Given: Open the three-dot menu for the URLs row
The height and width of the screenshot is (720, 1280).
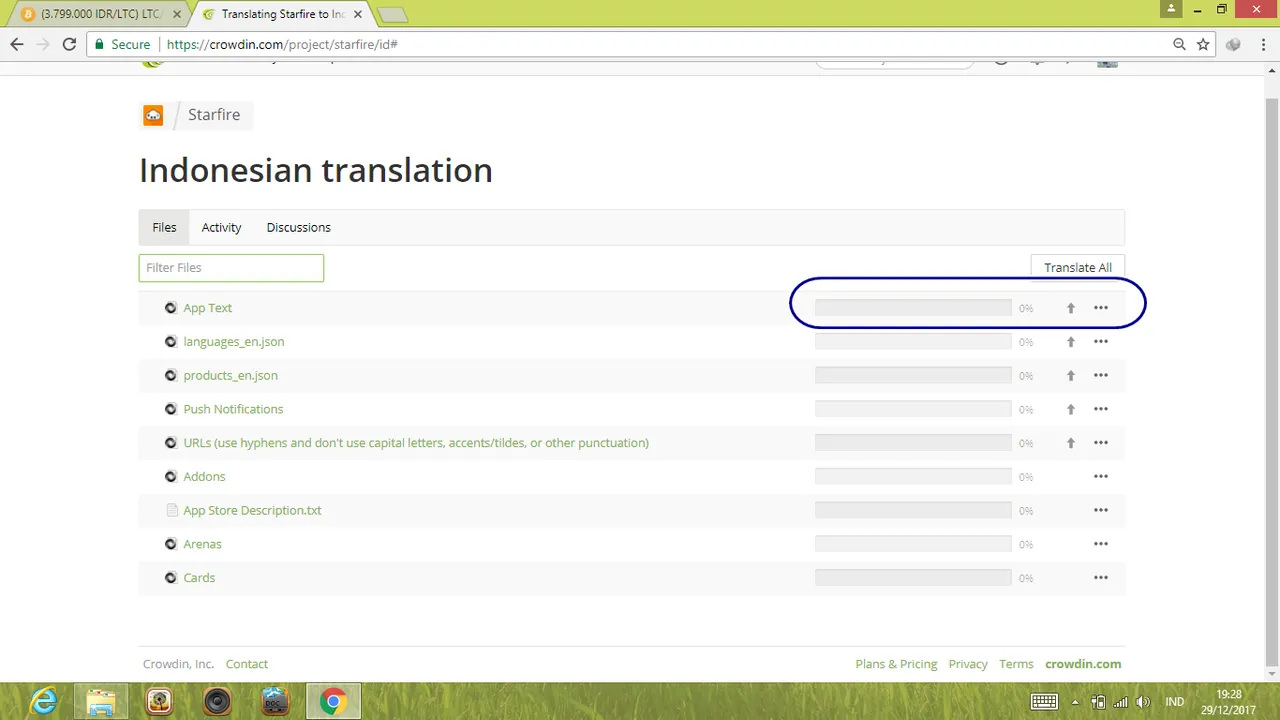Looking at the screenshot, I should [1101, 443].
